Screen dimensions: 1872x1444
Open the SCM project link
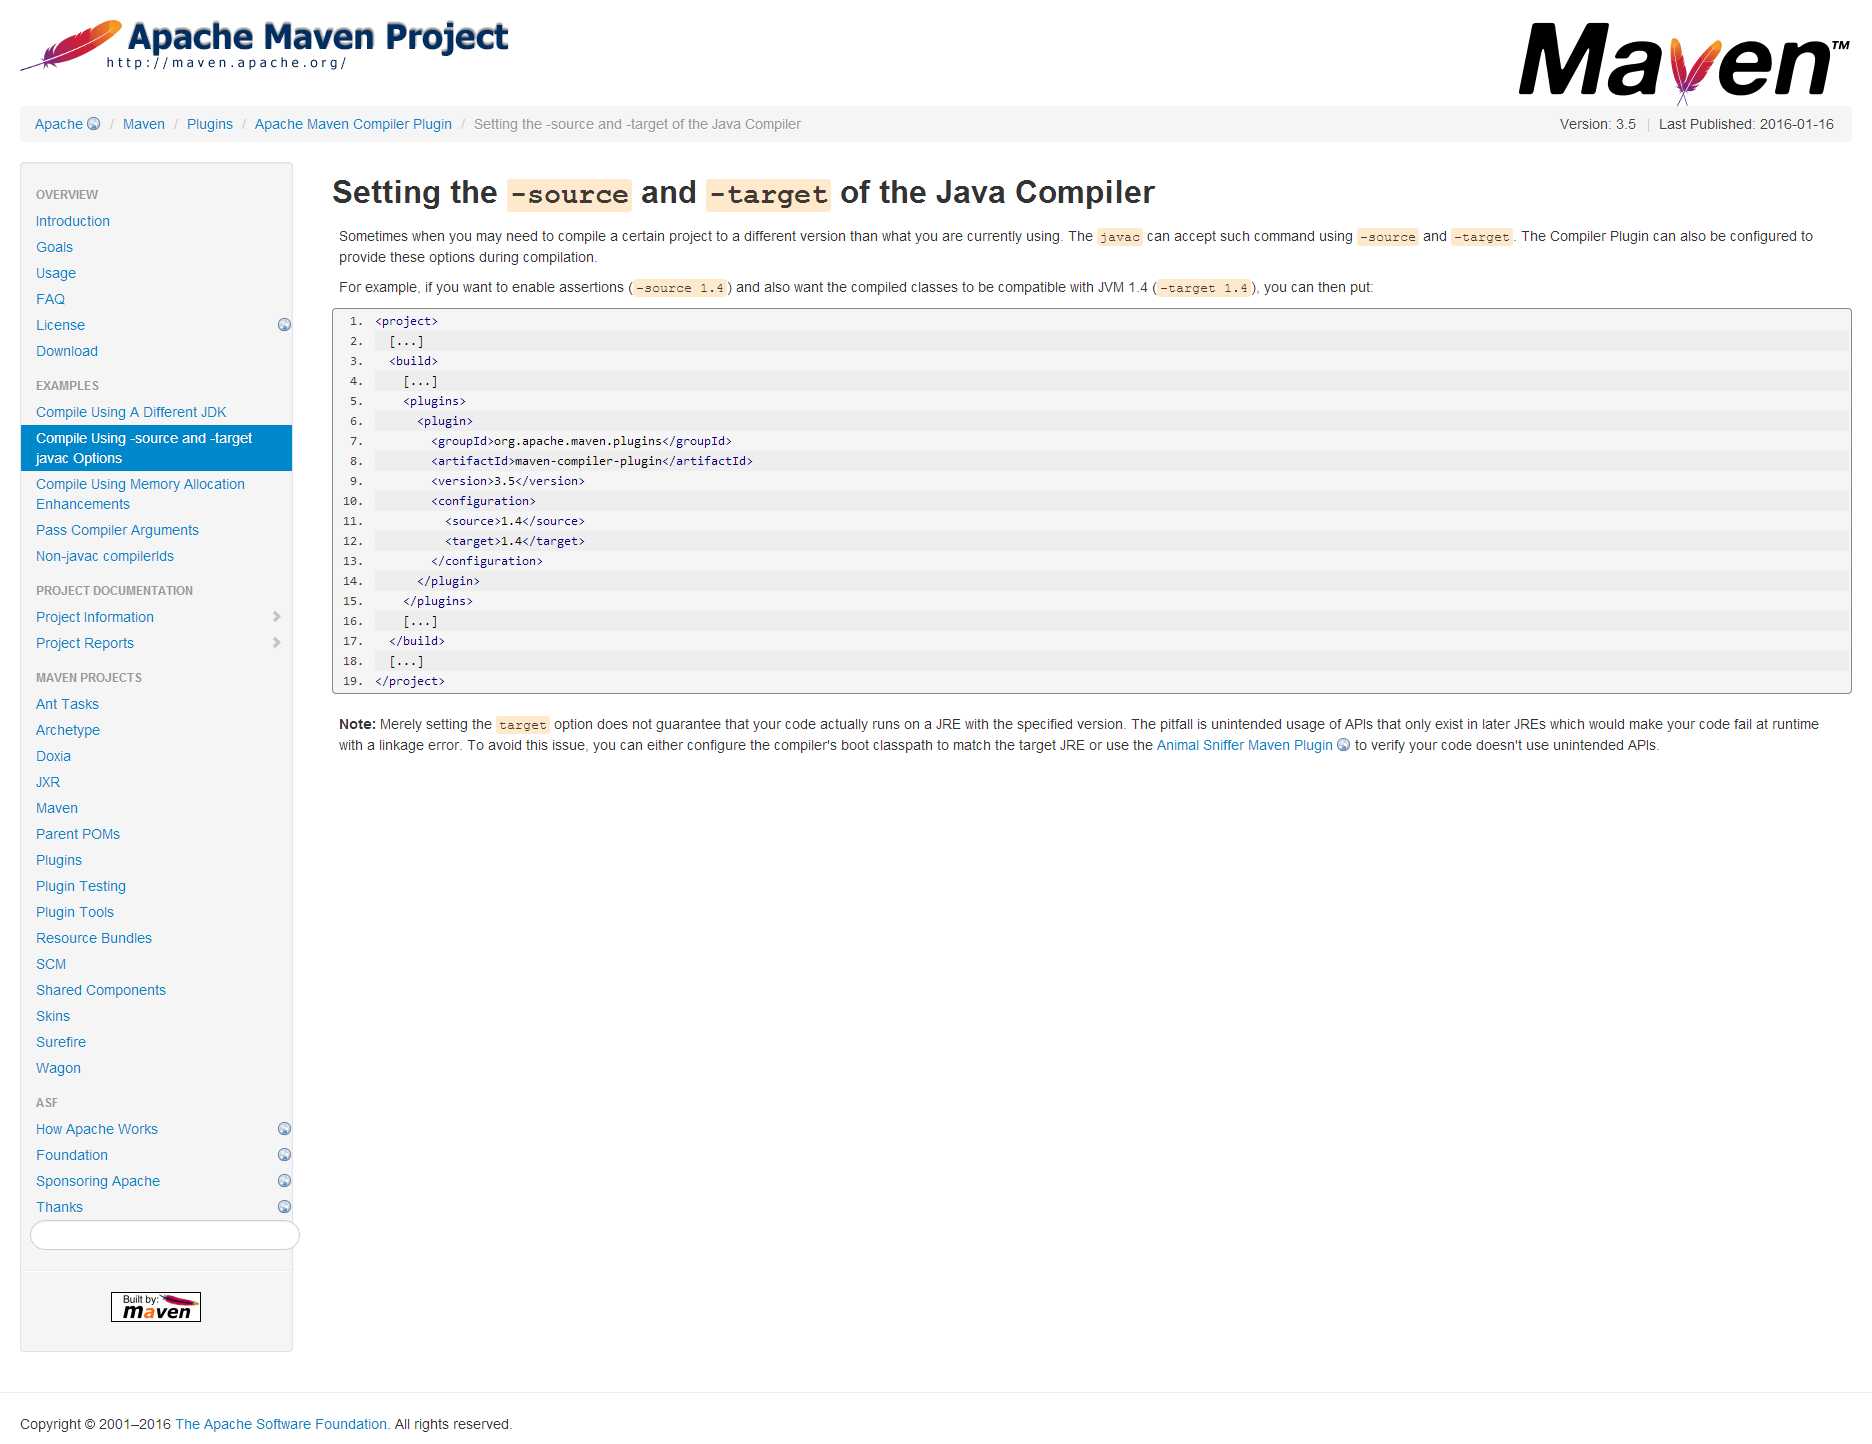pos(51,964)
